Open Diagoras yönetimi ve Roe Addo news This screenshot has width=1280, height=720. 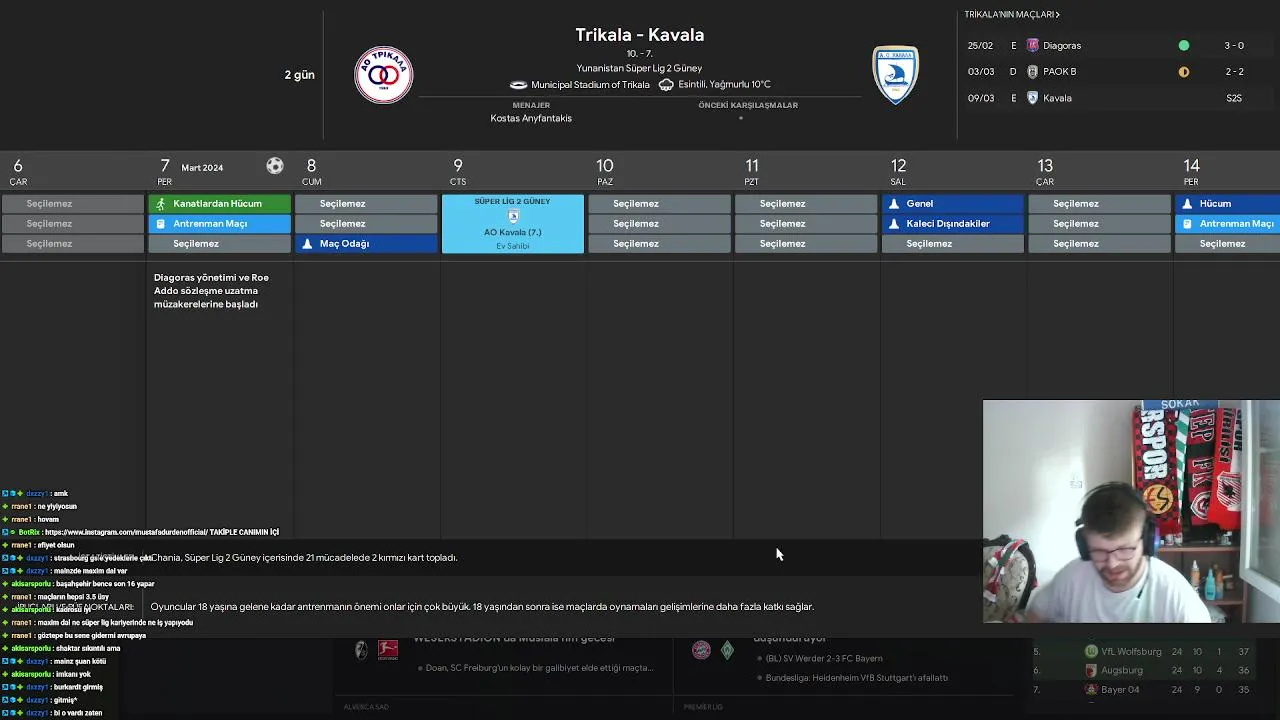211,290
